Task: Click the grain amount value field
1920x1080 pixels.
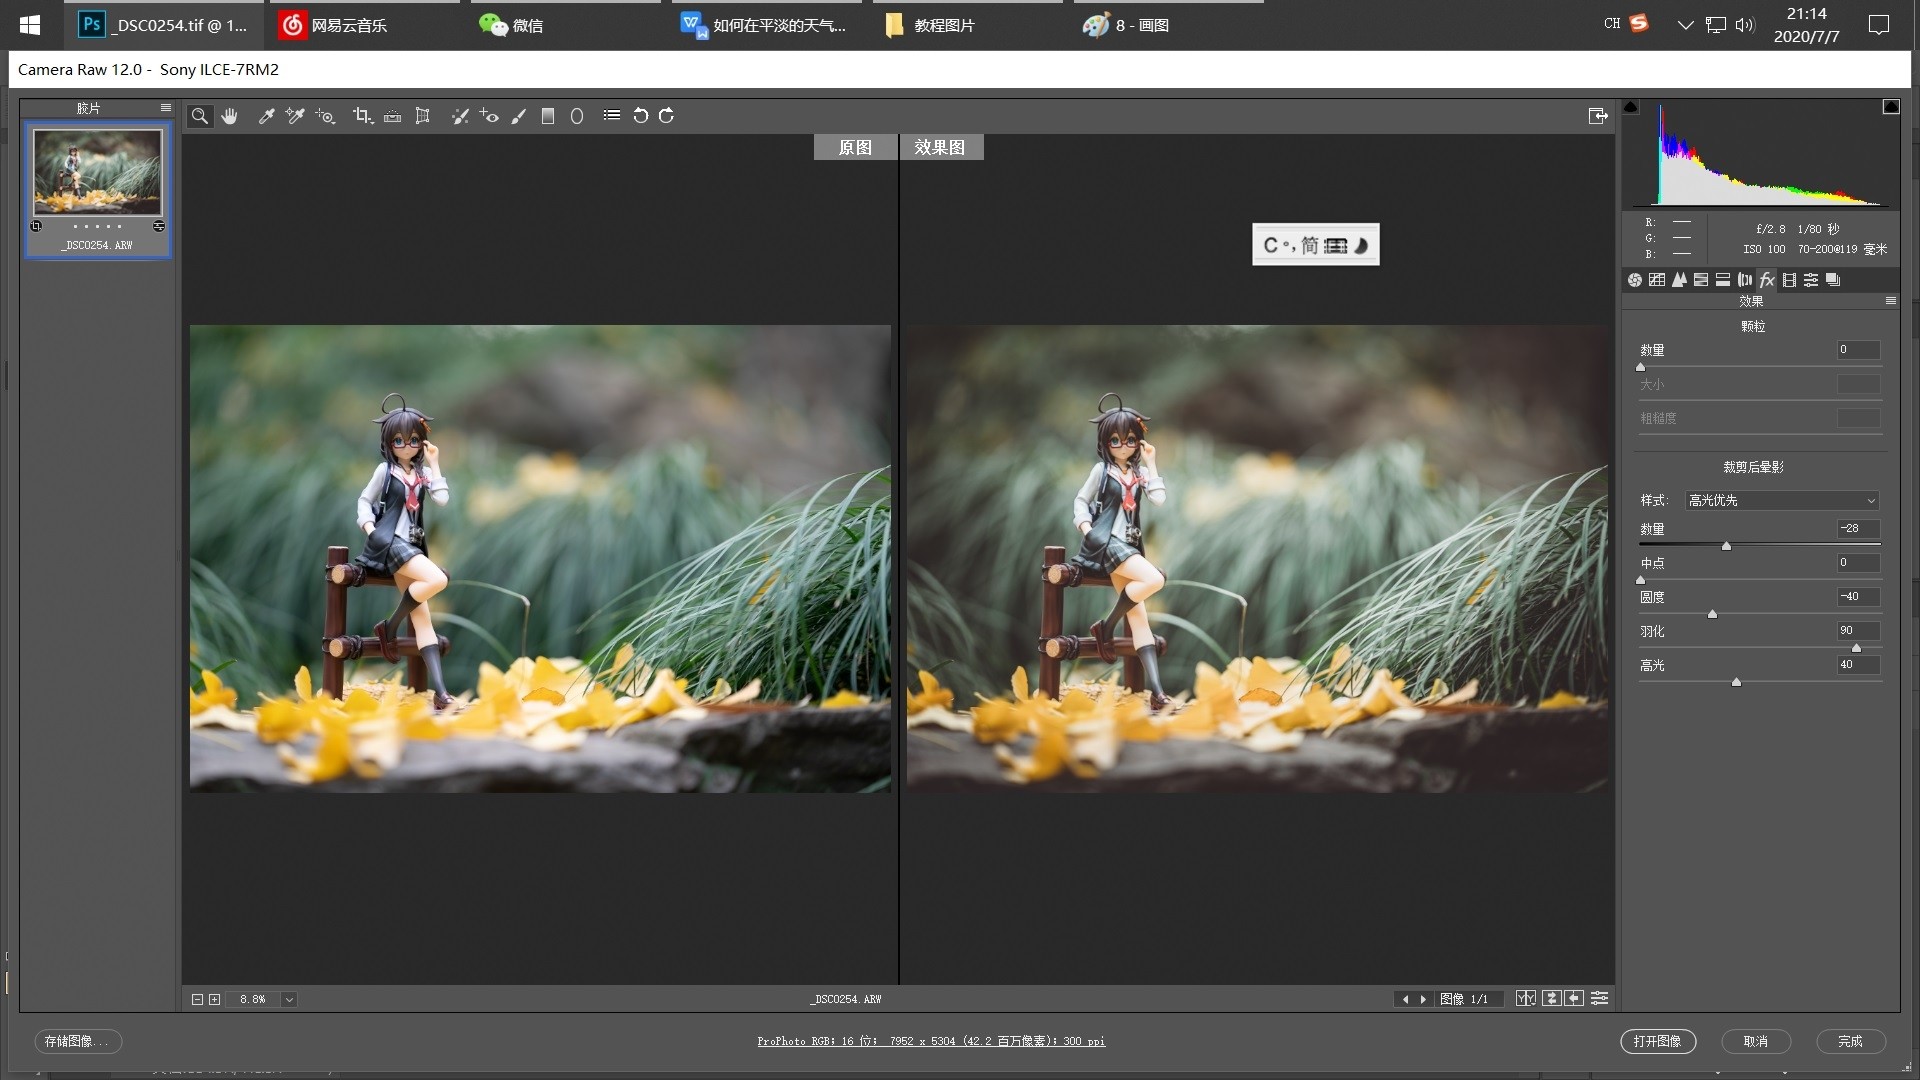Action: coord(1858,350)
